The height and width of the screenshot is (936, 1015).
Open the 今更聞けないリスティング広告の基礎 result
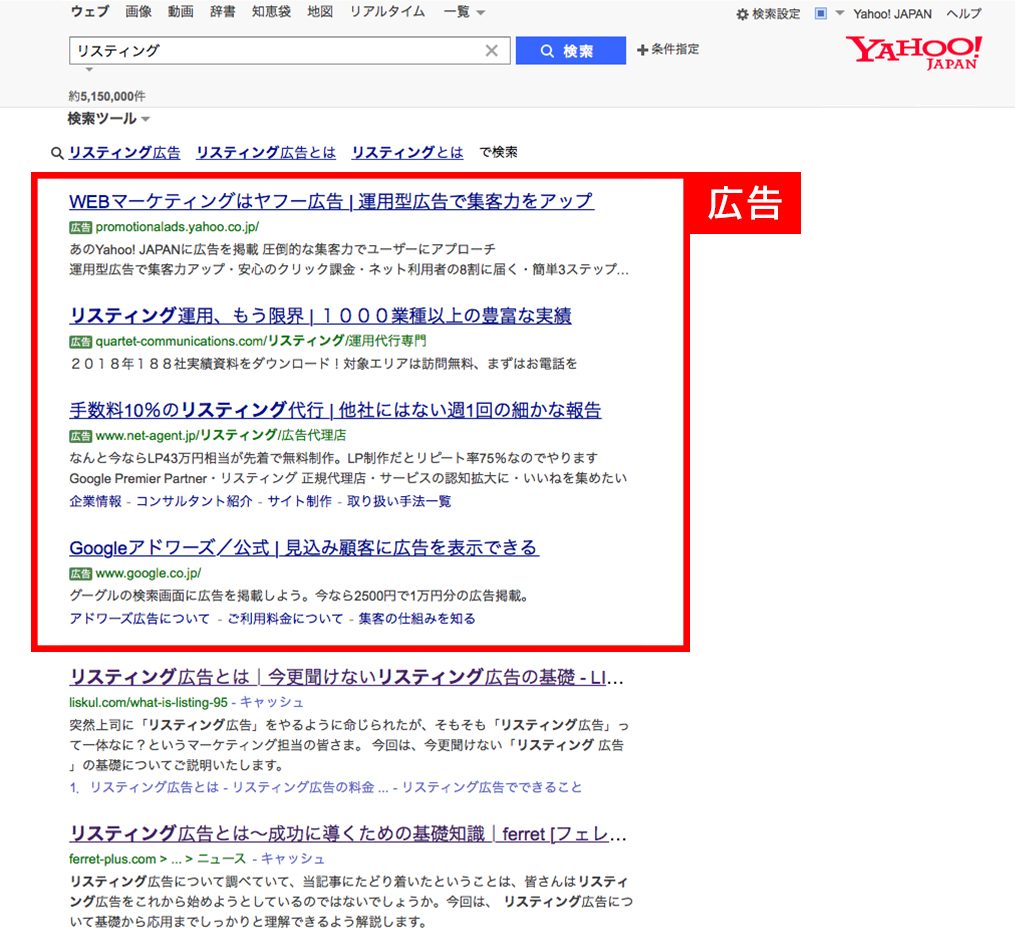pyautogui.click(x=346, y=678)
